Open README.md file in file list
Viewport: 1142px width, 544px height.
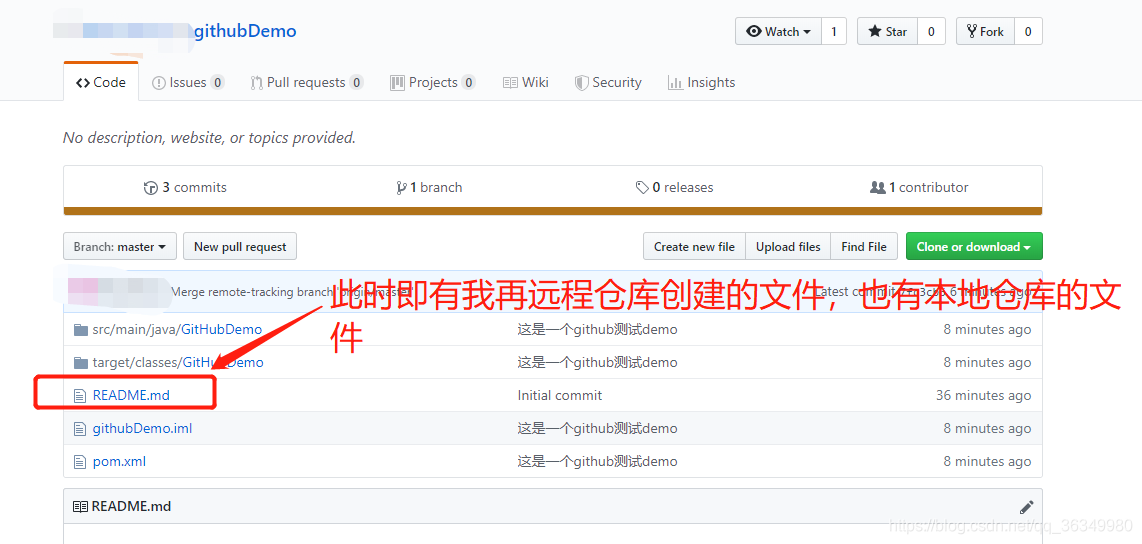pos(131,395)
